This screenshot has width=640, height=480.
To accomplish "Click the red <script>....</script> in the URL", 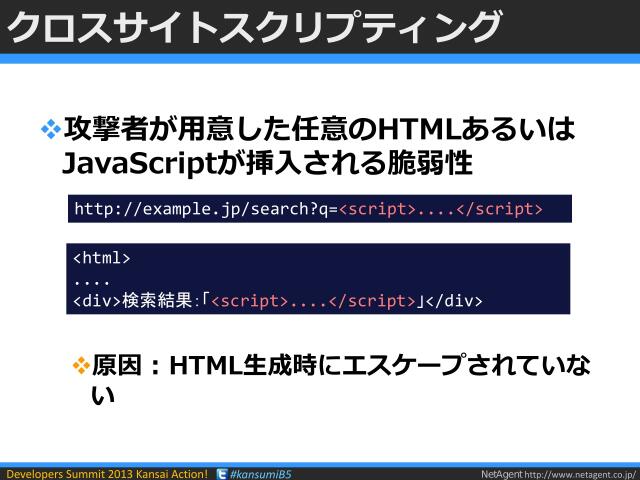I will click(x=441, y=209).
